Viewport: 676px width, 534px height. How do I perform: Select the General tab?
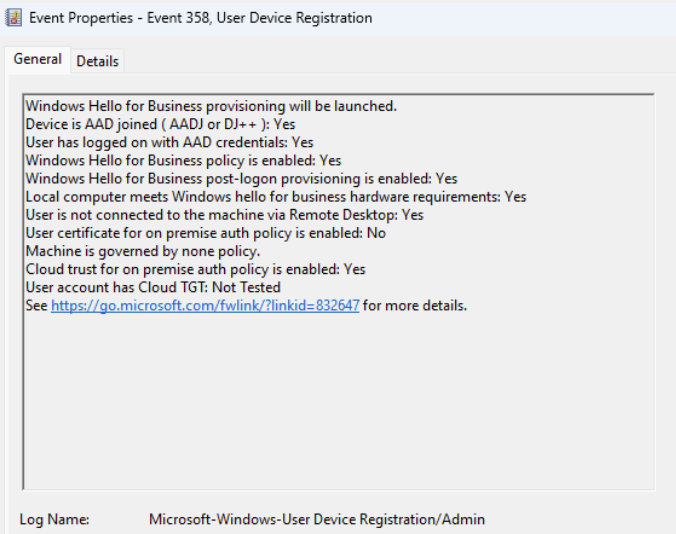tap(37, 60)
